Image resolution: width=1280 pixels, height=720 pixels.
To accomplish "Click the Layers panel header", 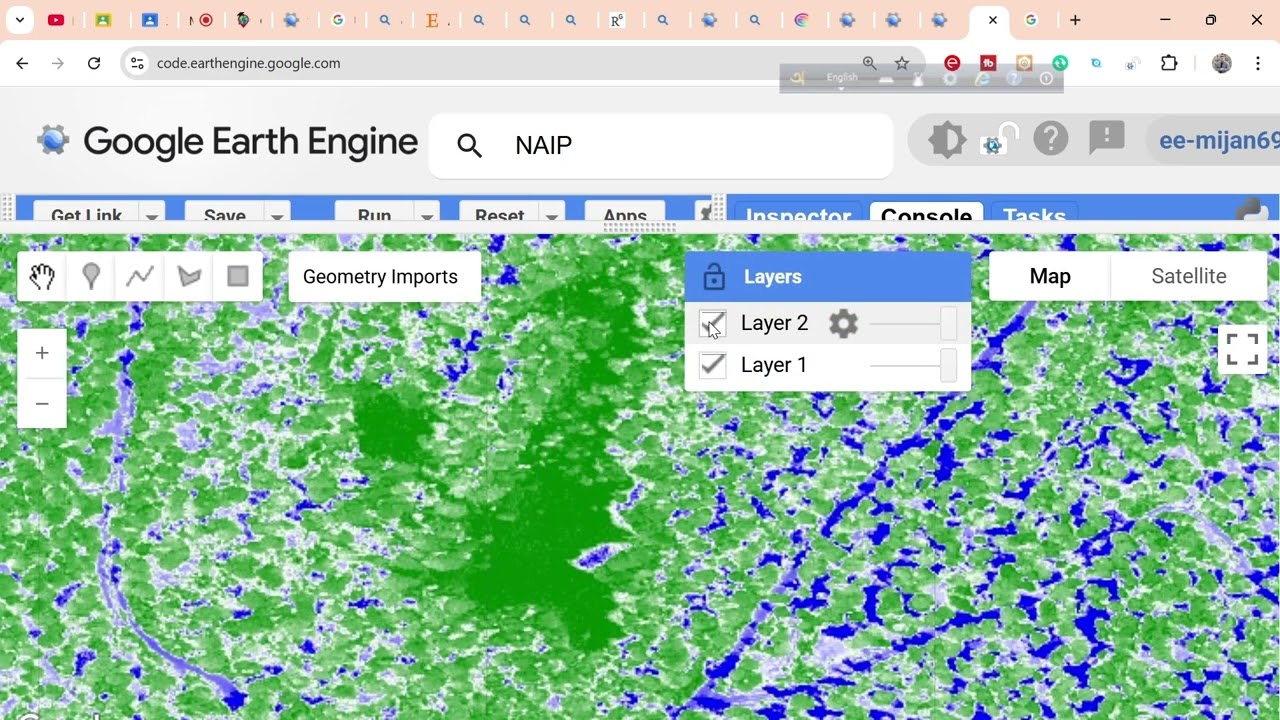I will 828,277.
